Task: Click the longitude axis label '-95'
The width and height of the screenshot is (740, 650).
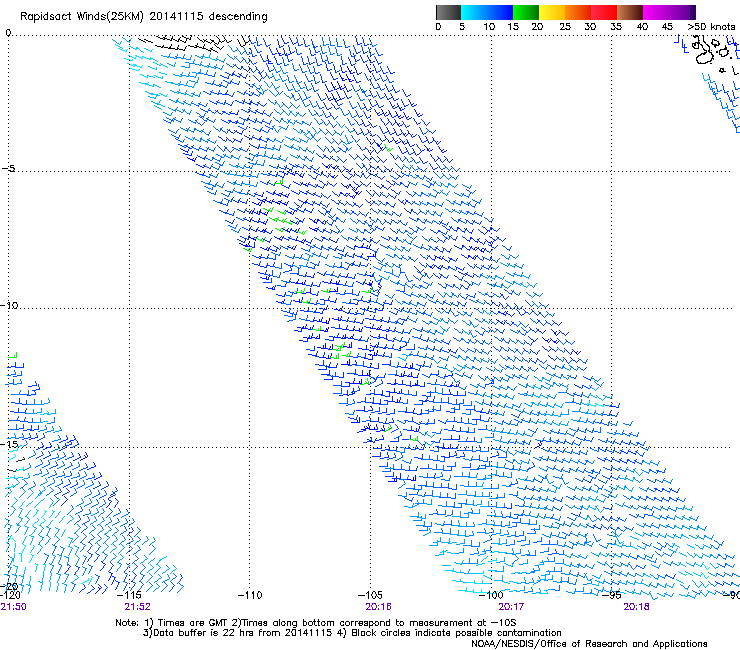Action: (x=612, y=595)
